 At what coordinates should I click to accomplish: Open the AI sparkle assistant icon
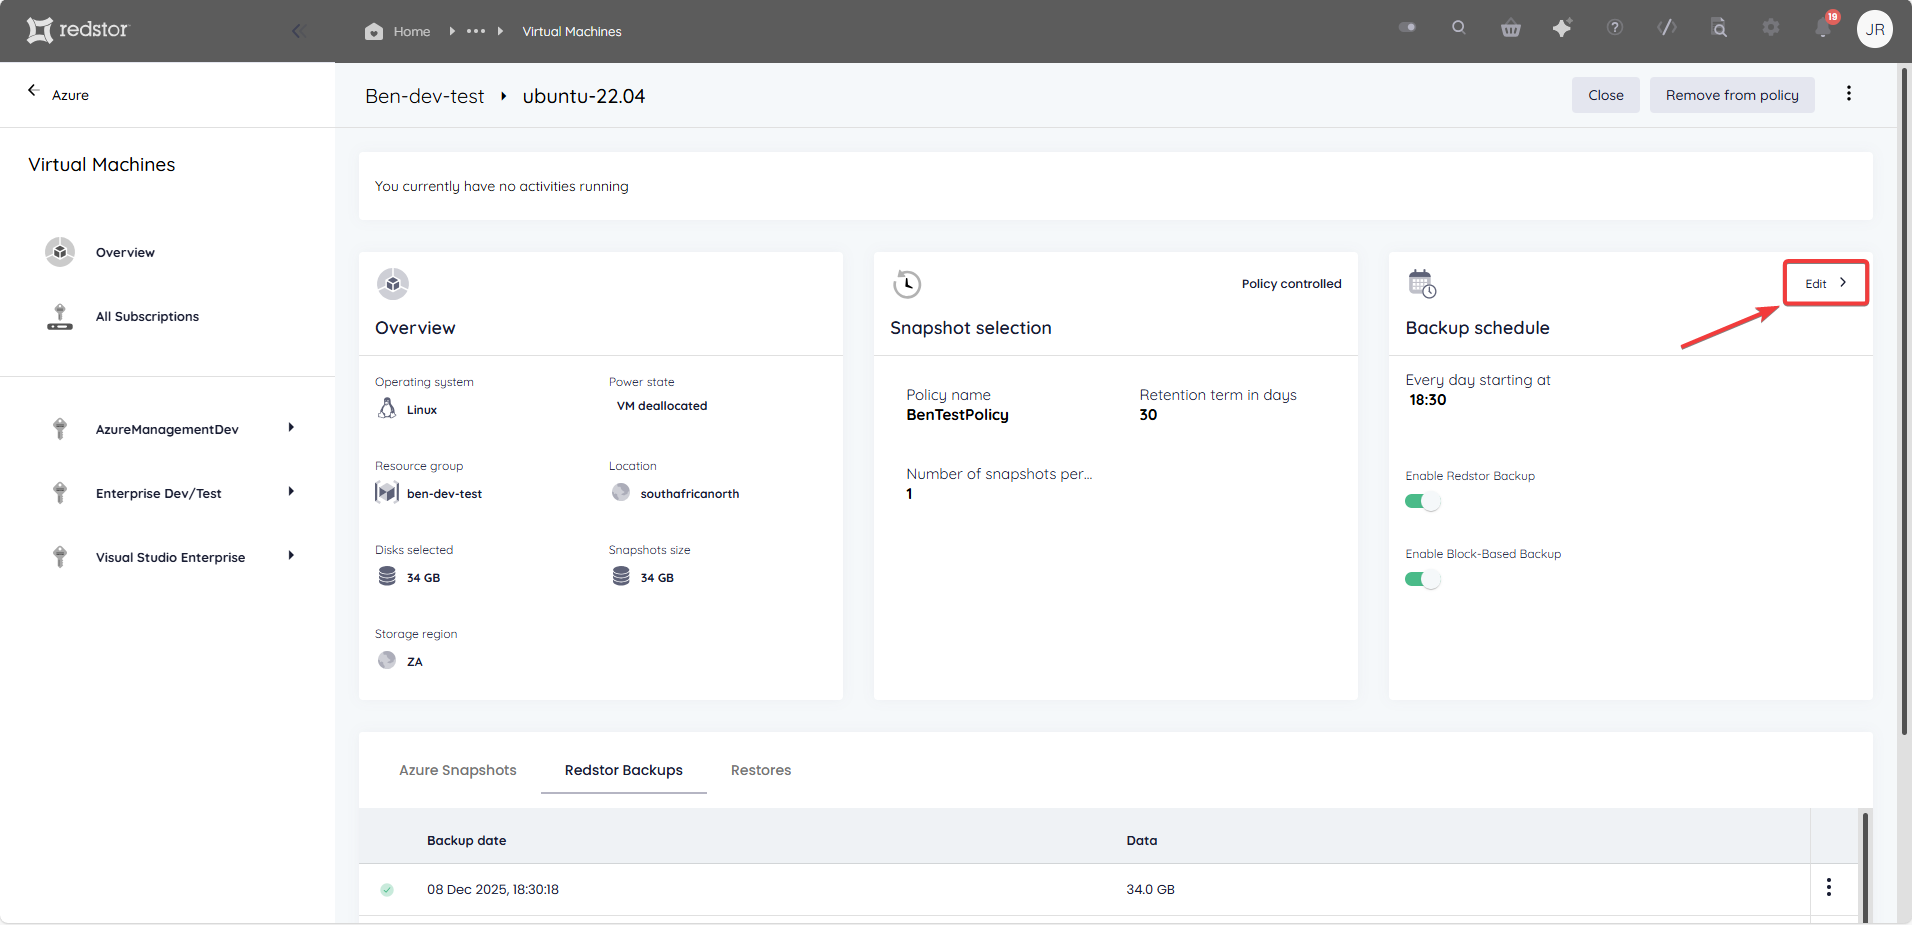[1562, 28]
